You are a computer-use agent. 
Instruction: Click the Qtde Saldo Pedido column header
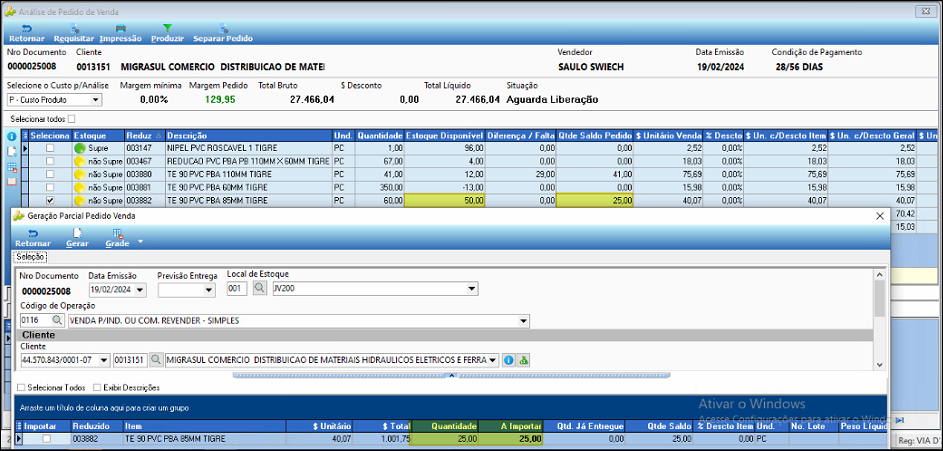595,136
